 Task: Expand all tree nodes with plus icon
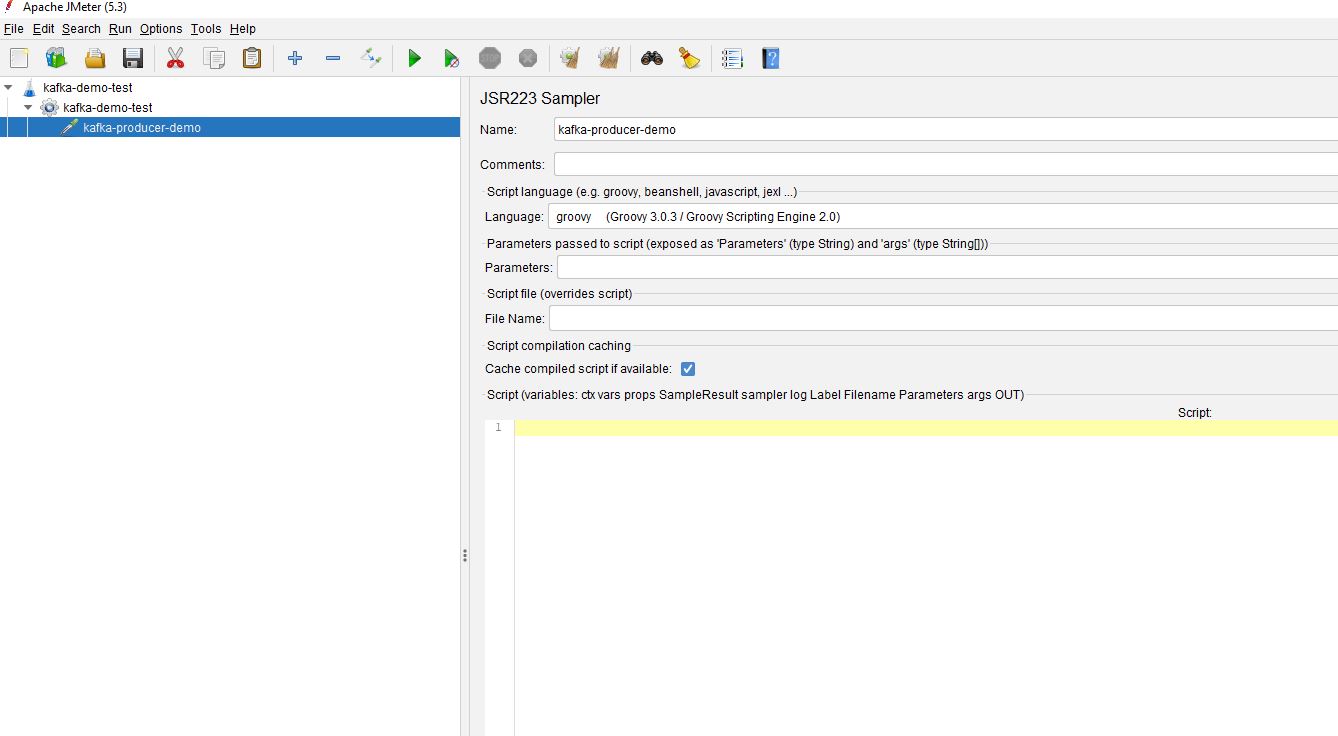tap(294, 58)
